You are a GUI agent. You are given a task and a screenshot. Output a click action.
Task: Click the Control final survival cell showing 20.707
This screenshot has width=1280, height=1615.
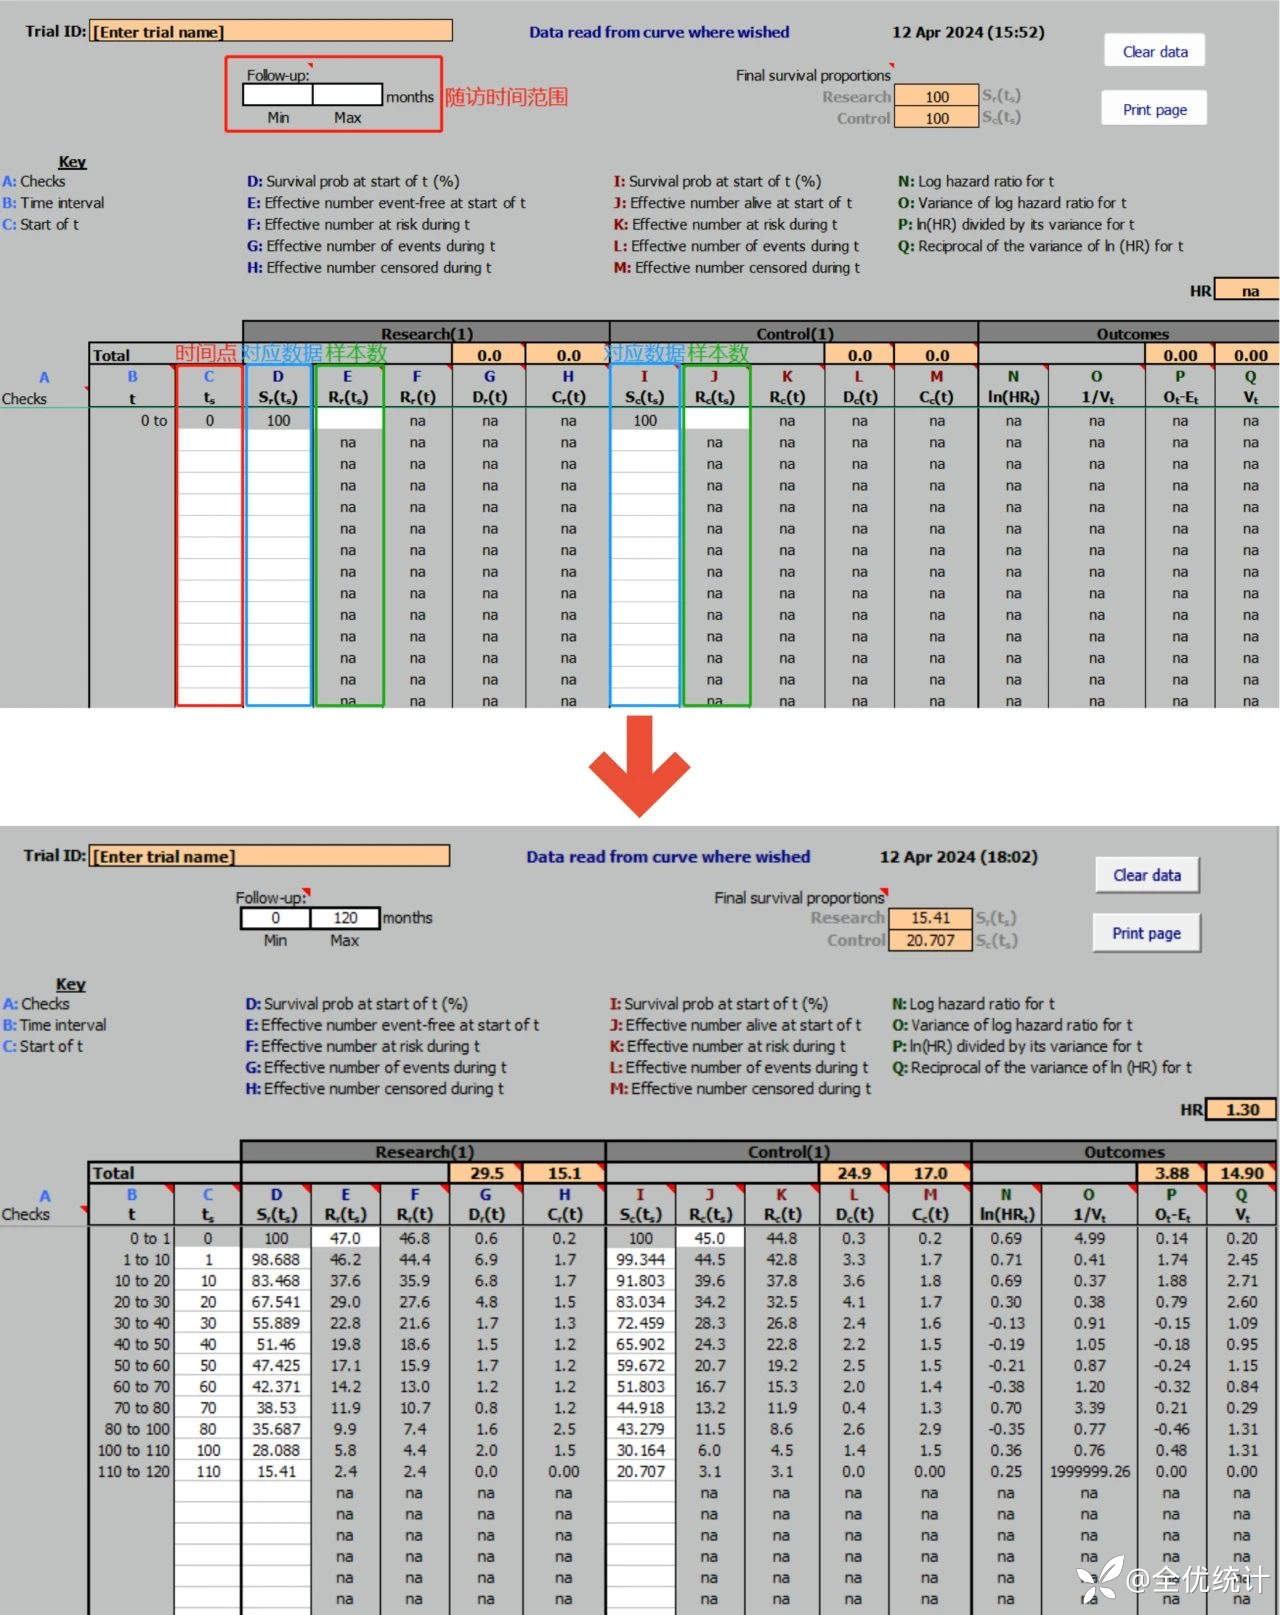tap(930, 940)
